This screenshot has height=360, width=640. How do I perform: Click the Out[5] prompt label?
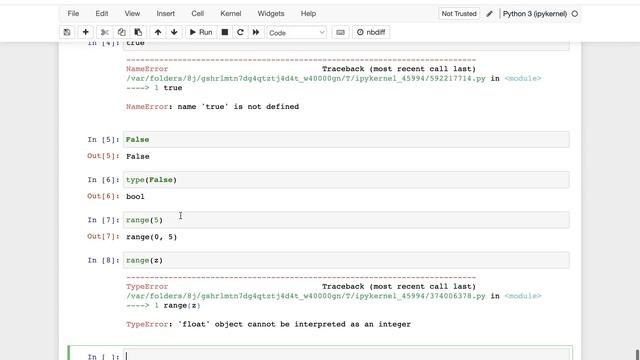coord(103,156)
